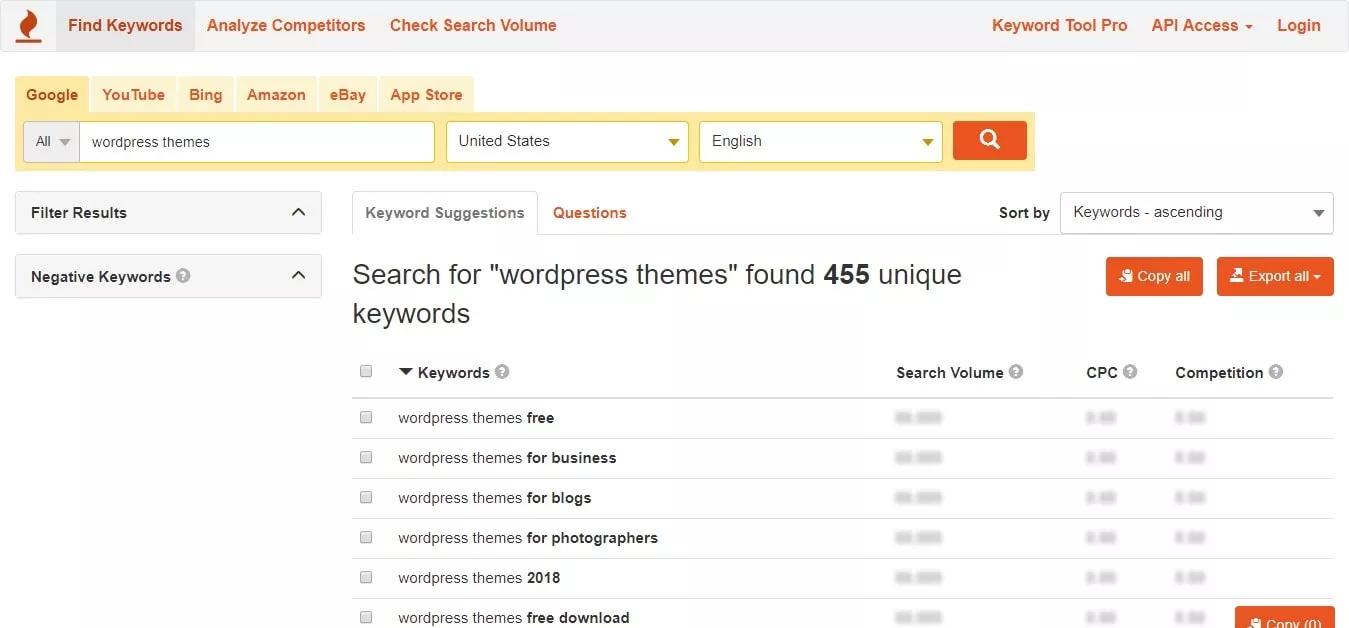Click keyword 'wordpress themes for business'
This screenshot has height=628, width=1349.
(507, 458)
